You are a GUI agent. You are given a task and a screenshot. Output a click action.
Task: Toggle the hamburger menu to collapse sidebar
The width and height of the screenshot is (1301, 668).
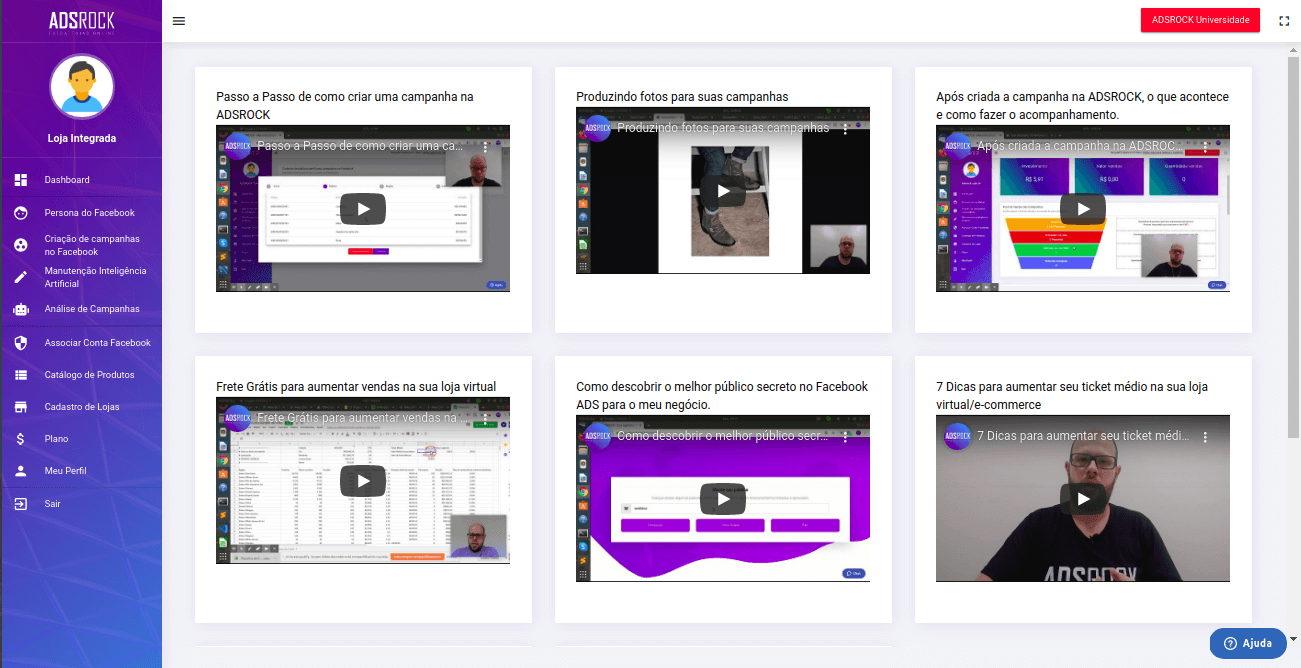179,21
